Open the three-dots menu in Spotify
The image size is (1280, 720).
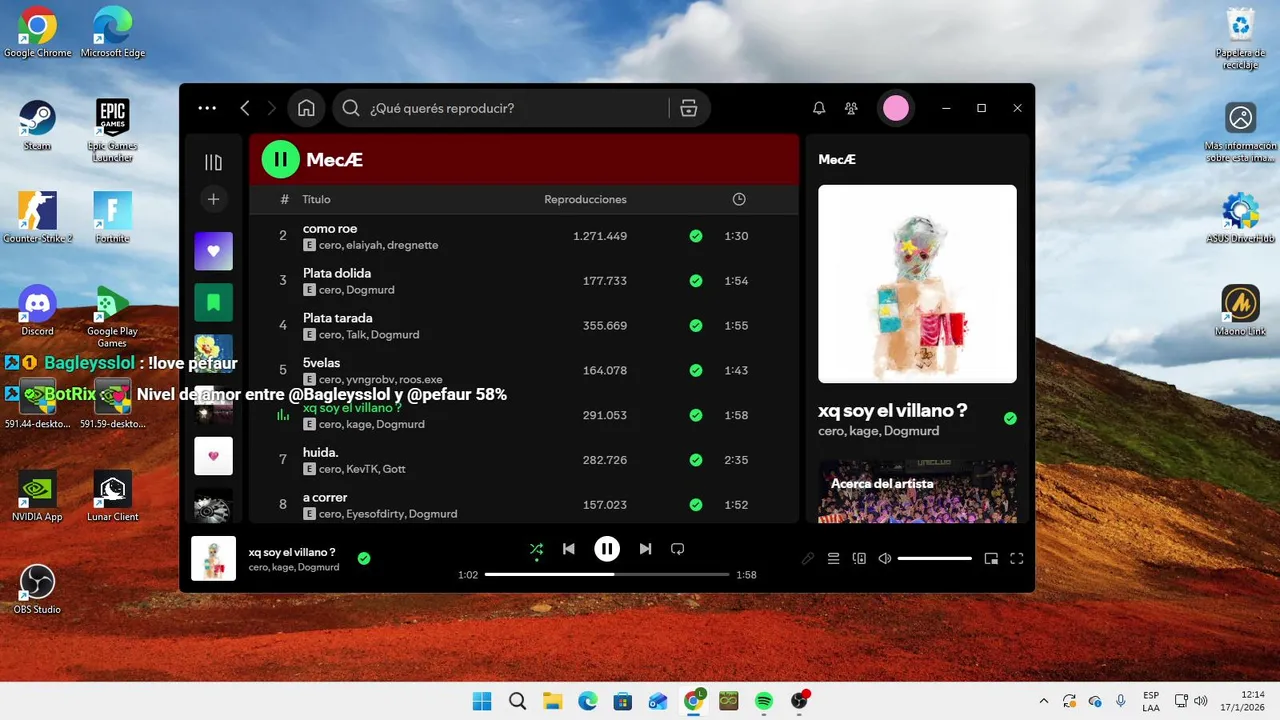pos(207,108)
